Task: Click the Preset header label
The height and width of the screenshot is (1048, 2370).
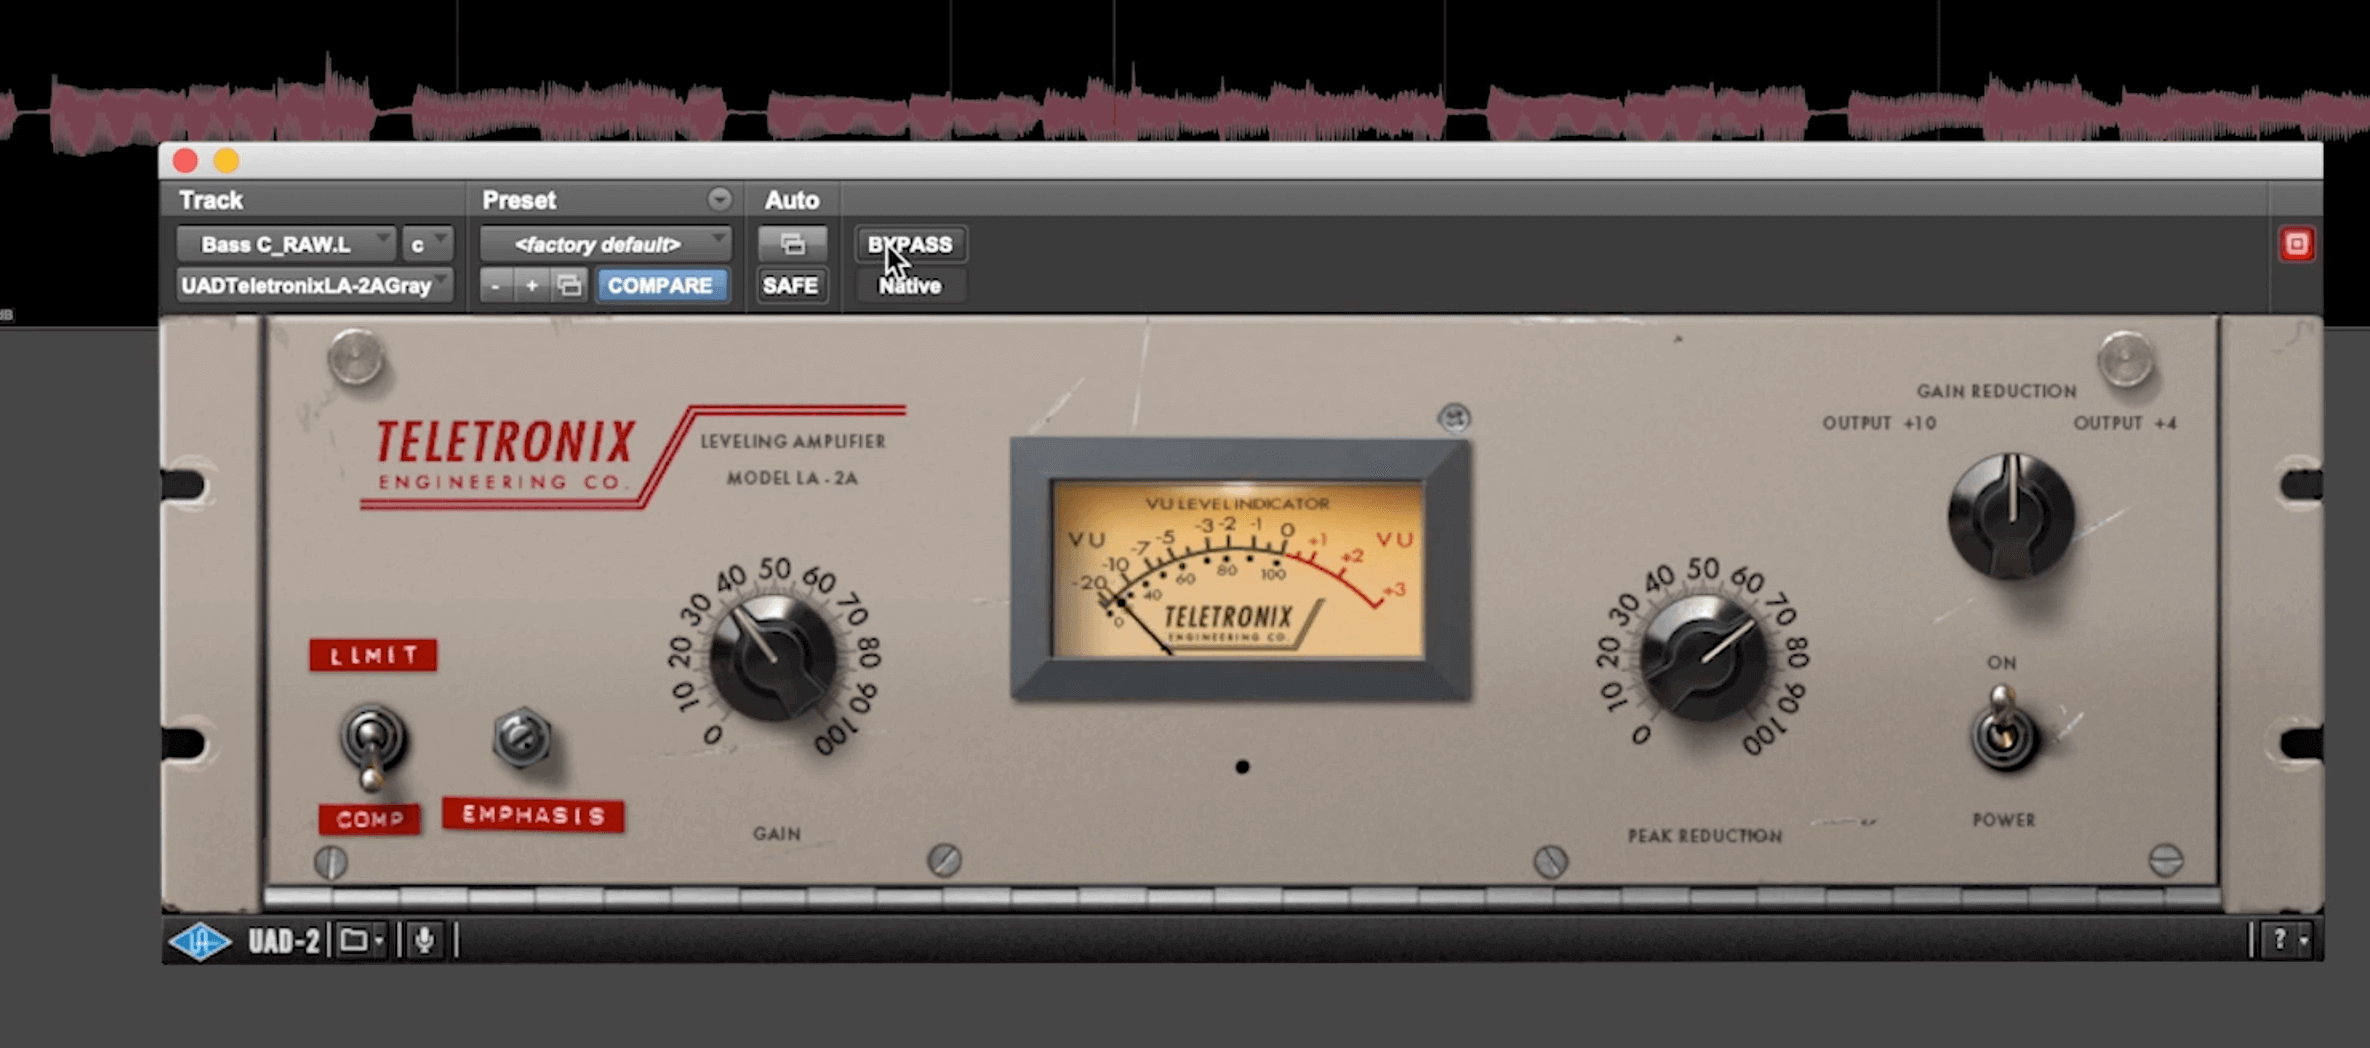Action: 519,200
